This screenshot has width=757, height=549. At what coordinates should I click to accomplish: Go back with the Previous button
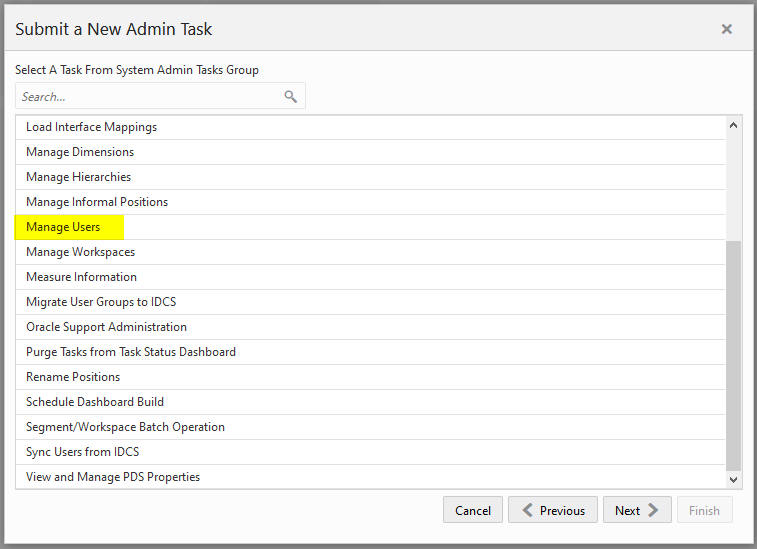tap(553, 510)
